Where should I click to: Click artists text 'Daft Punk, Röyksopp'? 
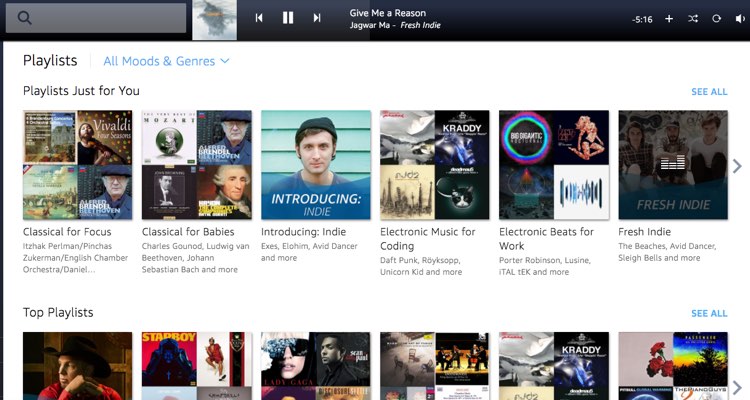click(420, 260)
